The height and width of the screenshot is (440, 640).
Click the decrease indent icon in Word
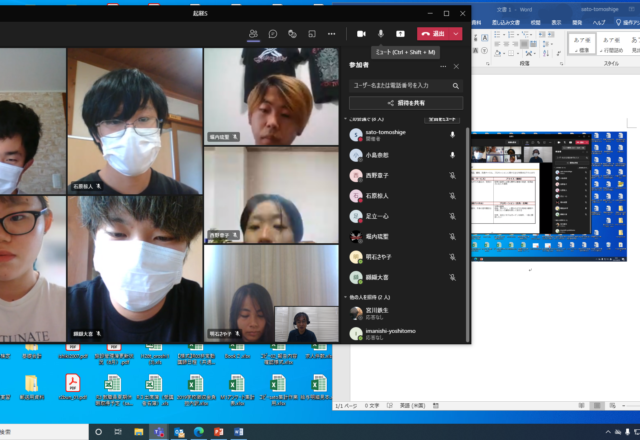[542, 35]
